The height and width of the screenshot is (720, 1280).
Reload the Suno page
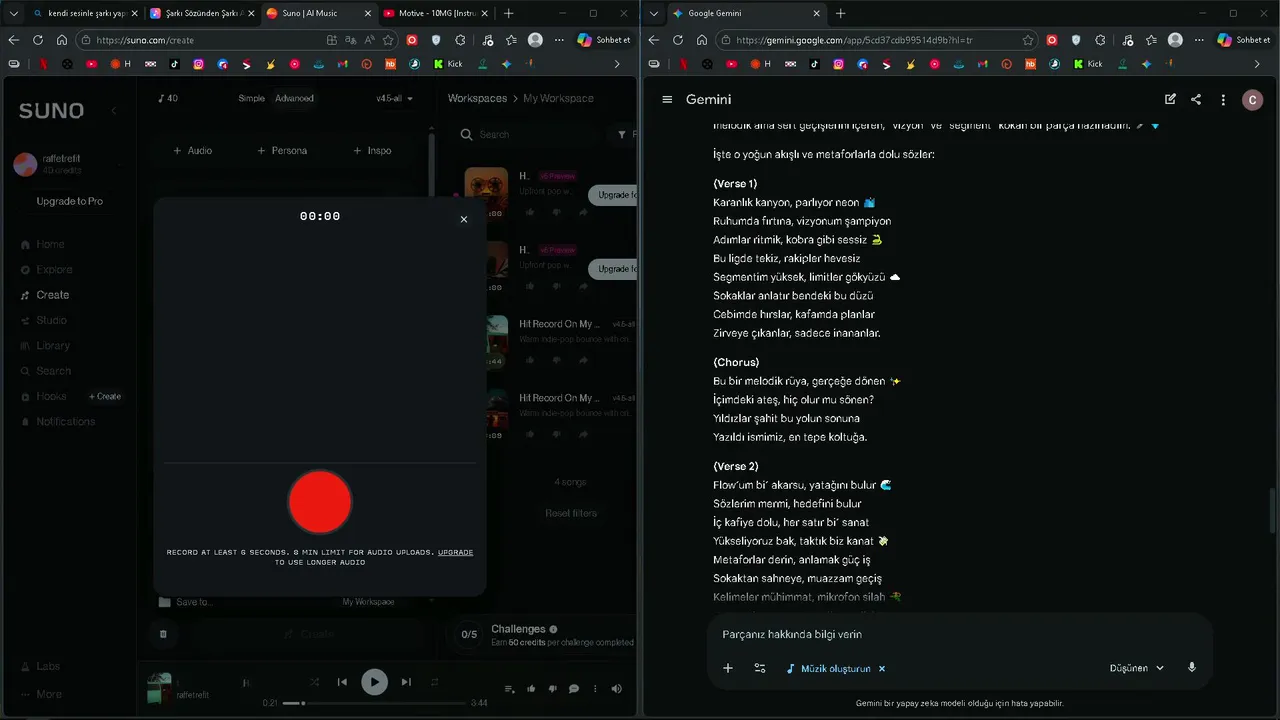(x=38, y=40)
